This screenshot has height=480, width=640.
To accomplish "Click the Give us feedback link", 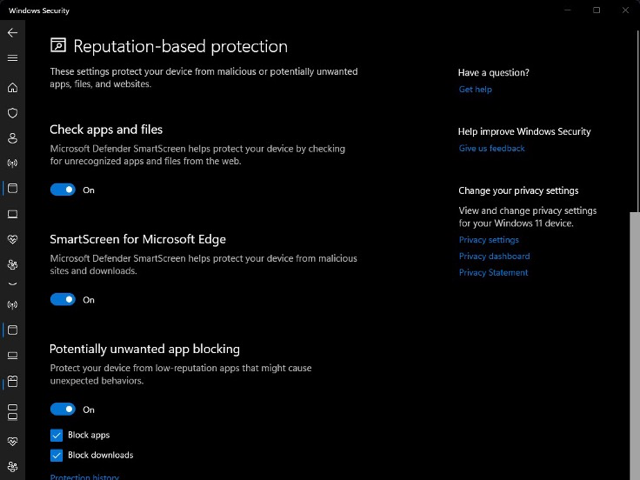I will pyautogui.click(x=491, y=148).
